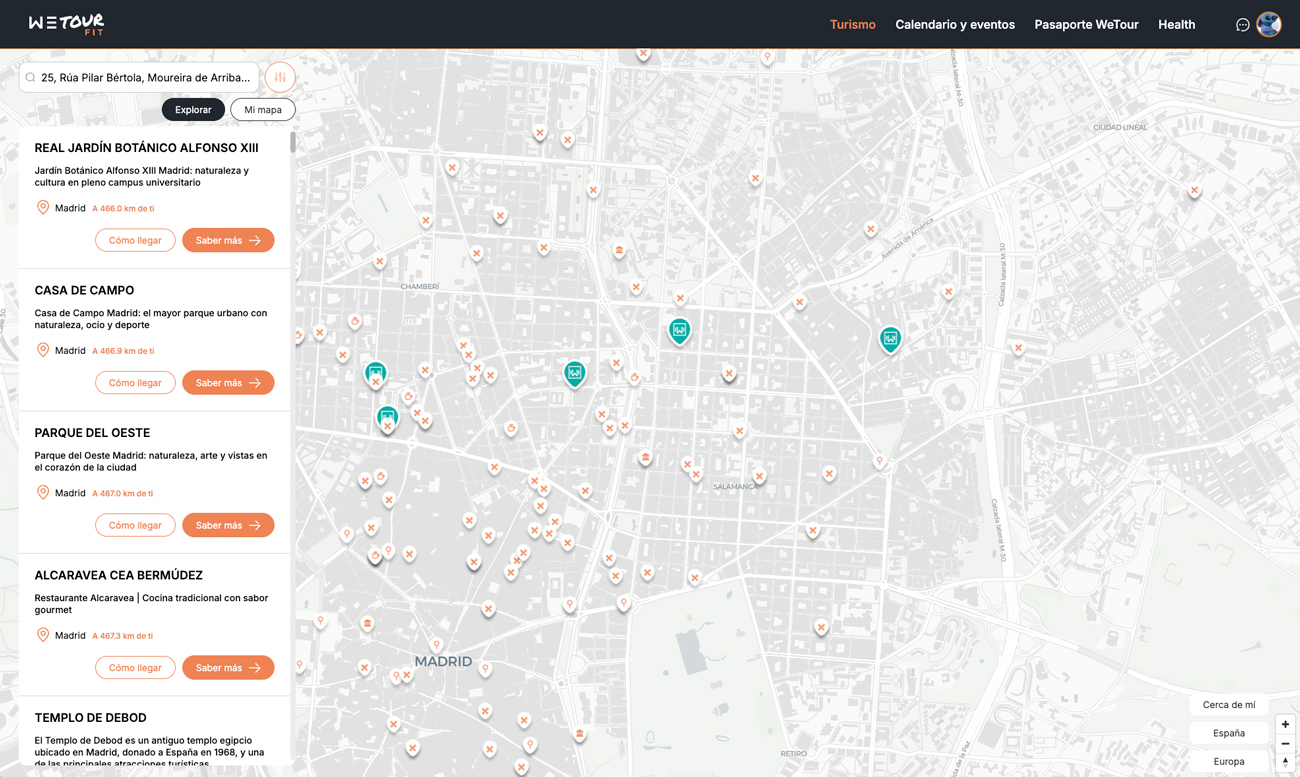Click the address search input field

point(146,77)
